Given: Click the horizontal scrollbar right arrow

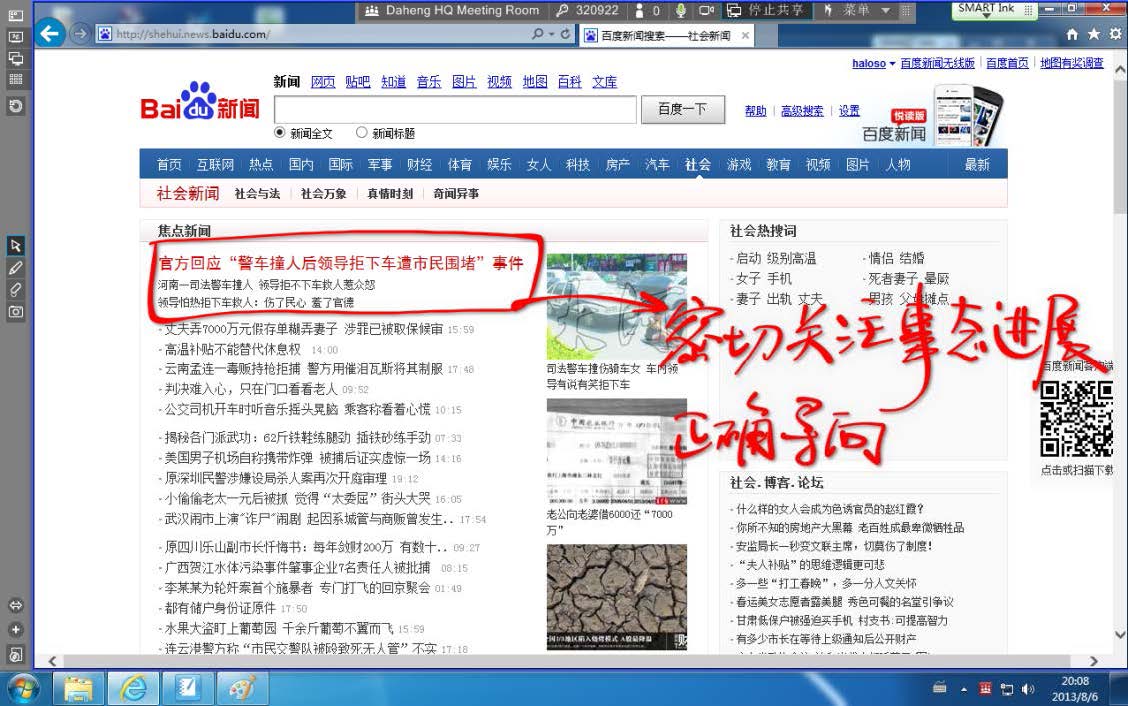Looking at the screenshot, I should tap(1094, 661).
